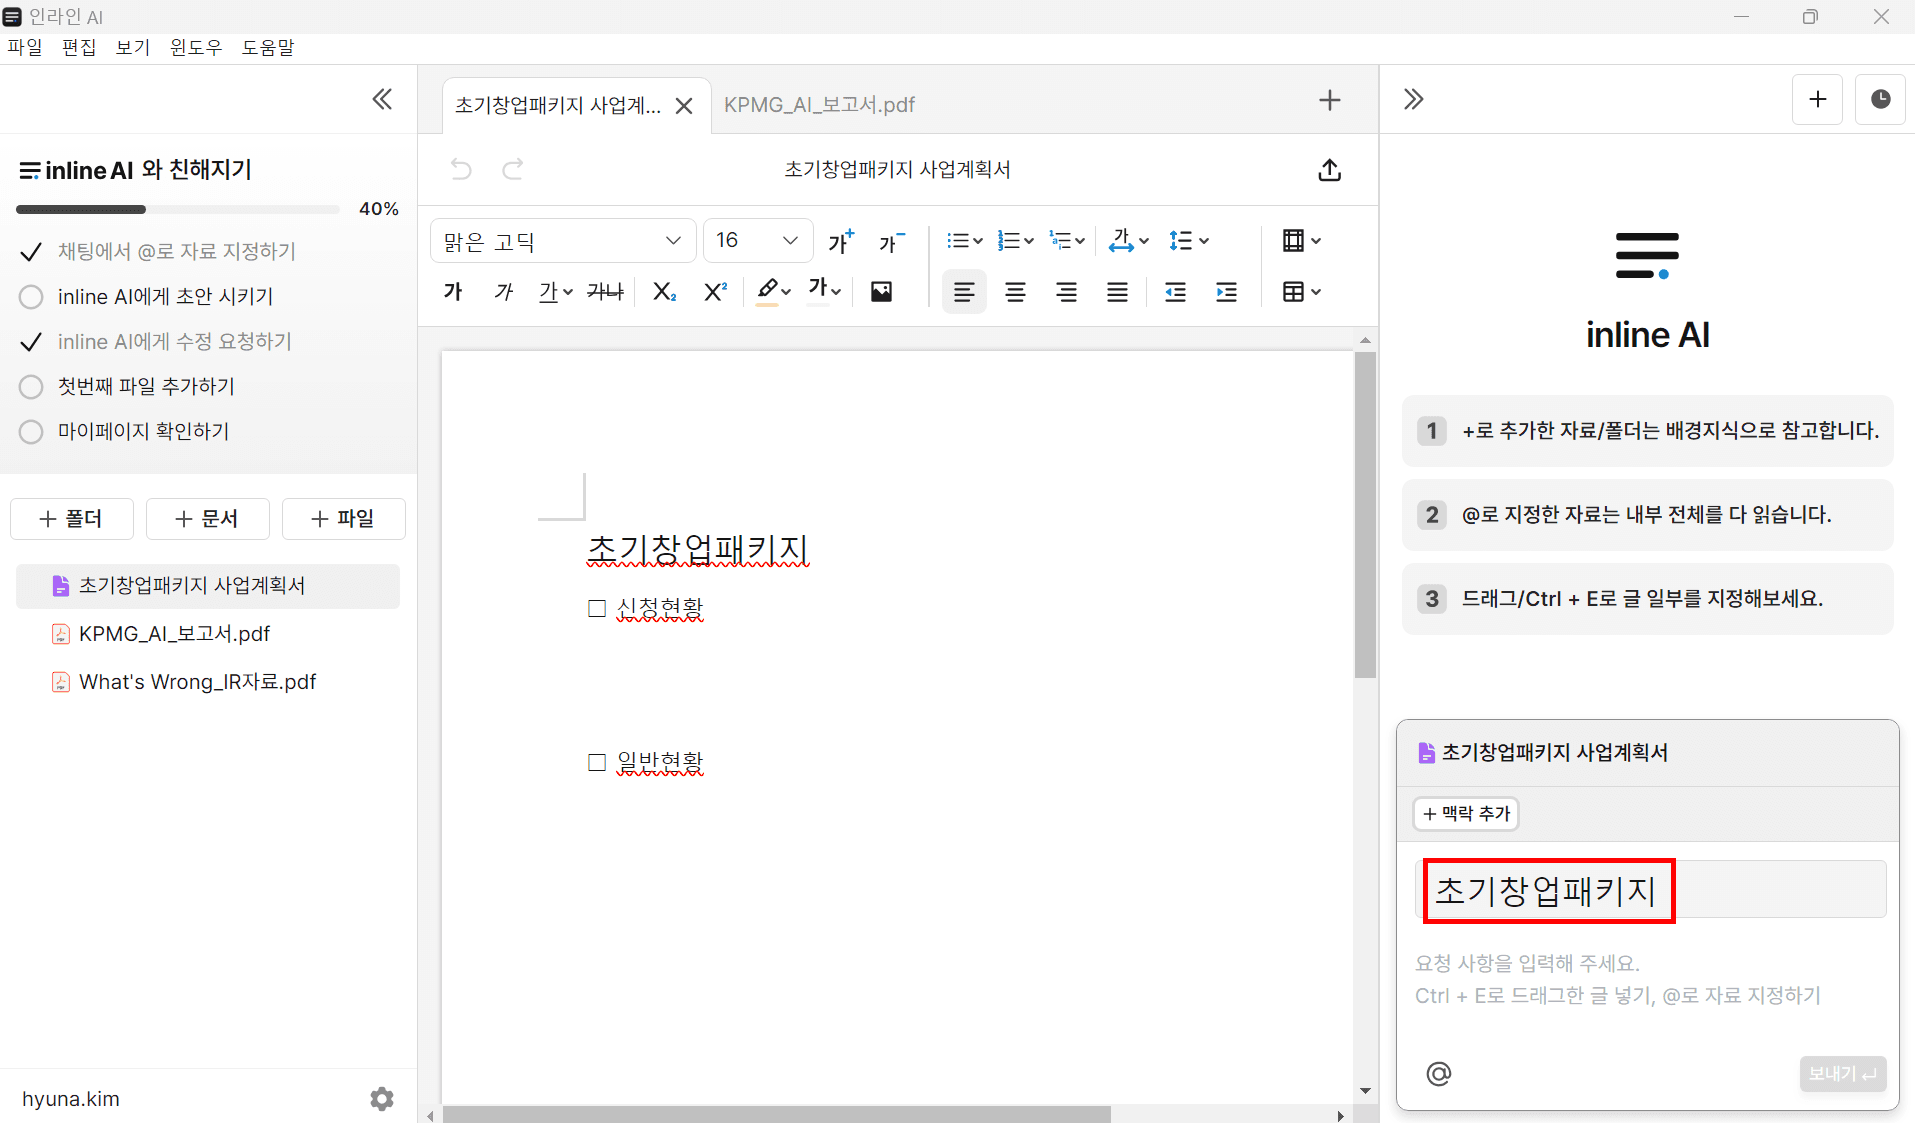Click the '+ 맥락 추가' button
This screenshot has height=1123, width=1915.
click(x=1464, y=813)
